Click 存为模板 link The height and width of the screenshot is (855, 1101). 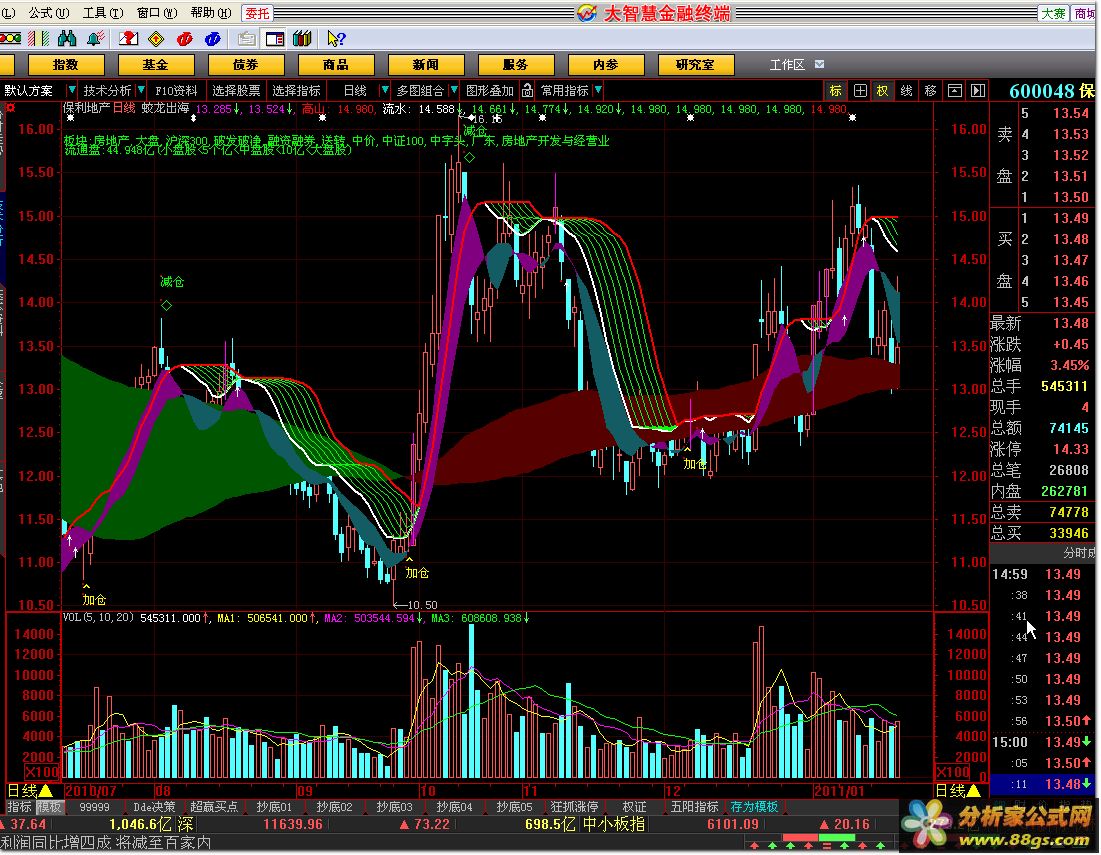(x=753, y=807)
